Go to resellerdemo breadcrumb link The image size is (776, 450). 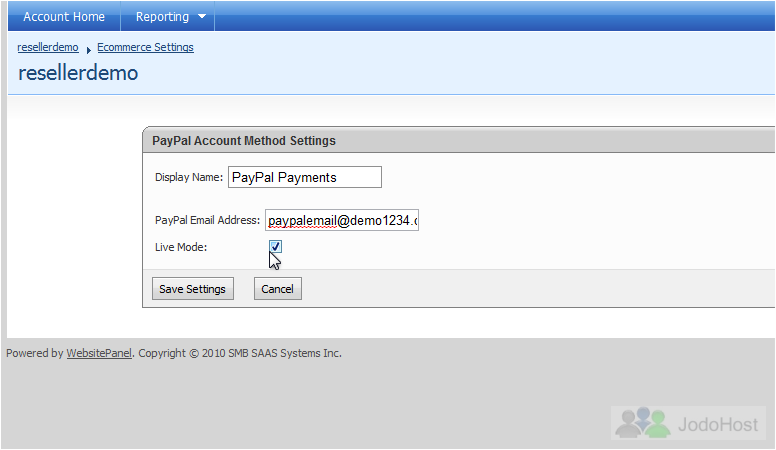coord(48,48)
